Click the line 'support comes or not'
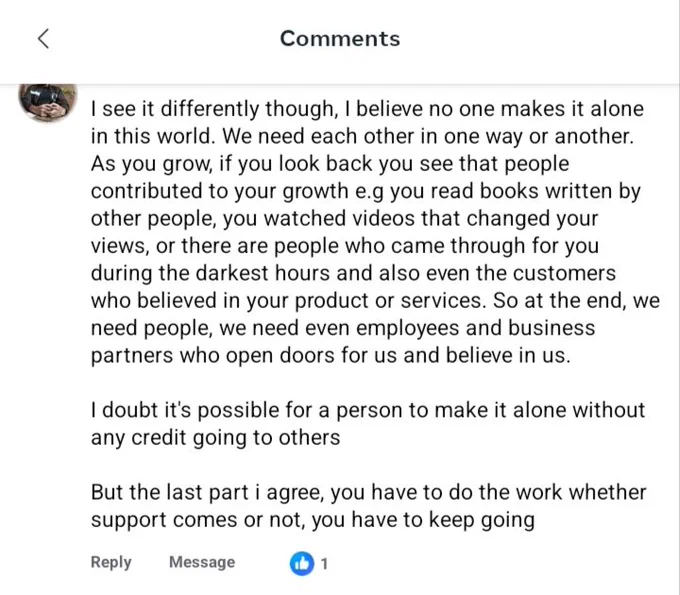 coord(313,520)
